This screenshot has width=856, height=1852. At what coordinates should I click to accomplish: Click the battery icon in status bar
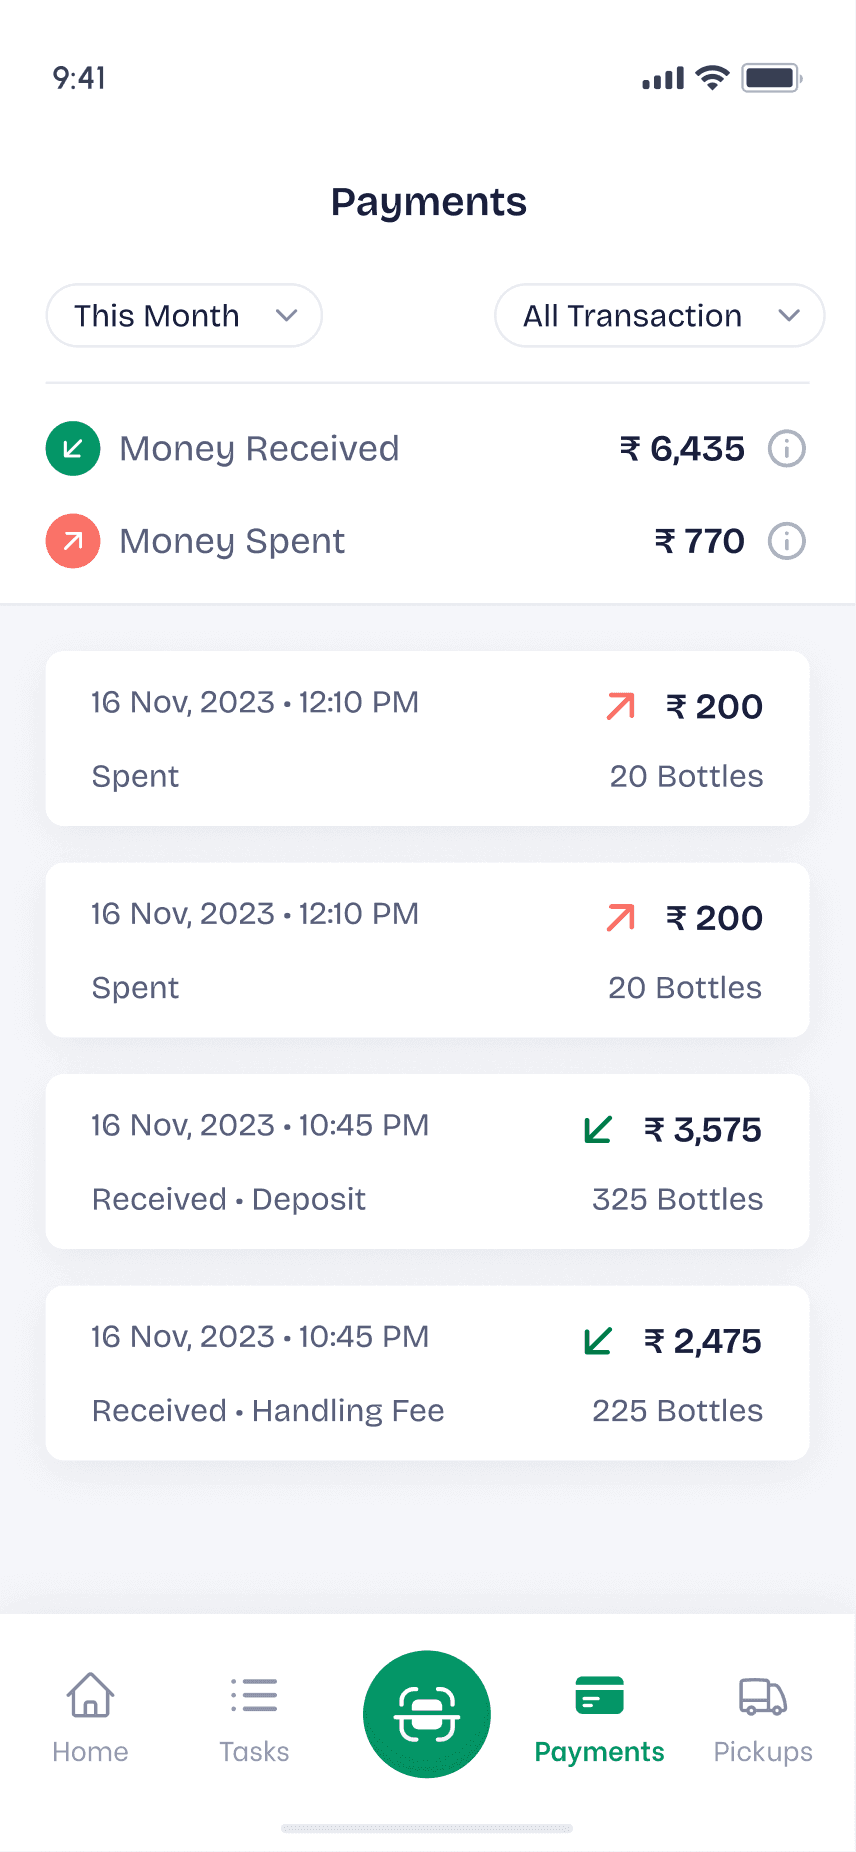point(771,78)
